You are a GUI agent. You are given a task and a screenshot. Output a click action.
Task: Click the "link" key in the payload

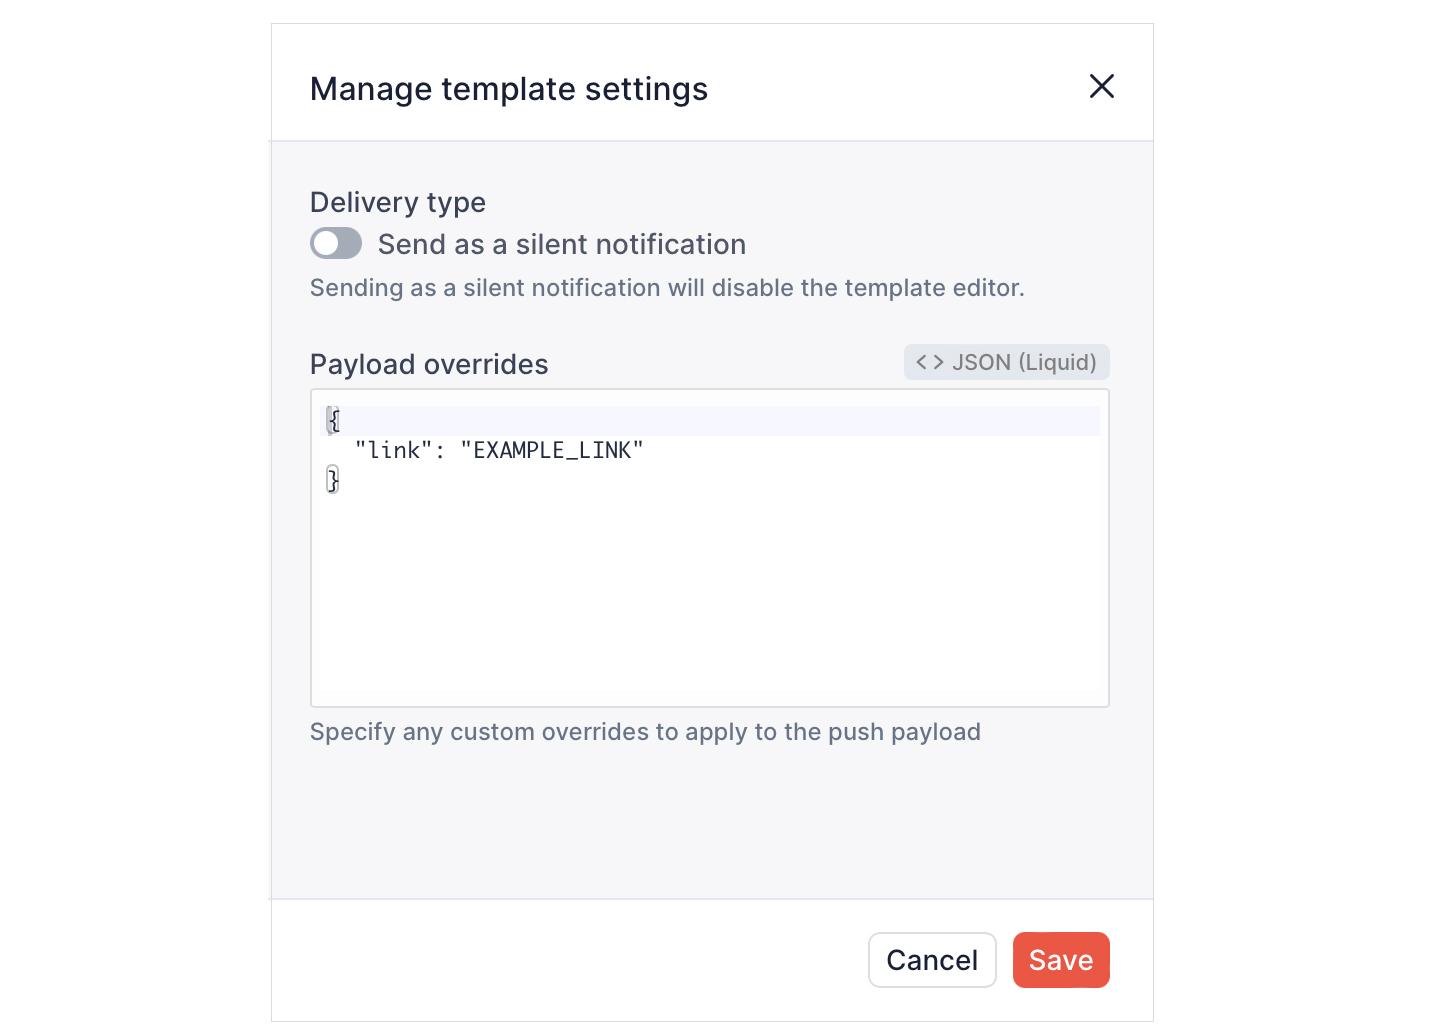click(394, 451)
